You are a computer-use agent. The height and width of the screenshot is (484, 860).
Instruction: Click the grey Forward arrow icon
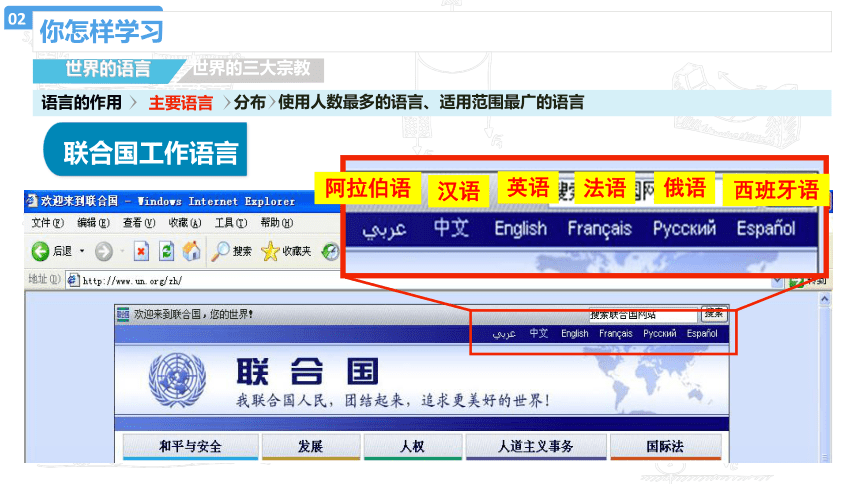click(104, 251)
